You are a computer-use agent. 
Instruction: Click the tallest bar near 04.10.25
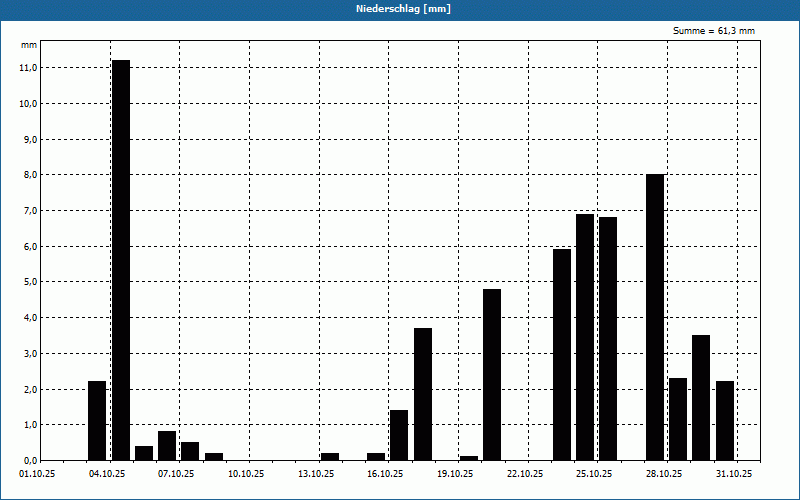[121, 260]
